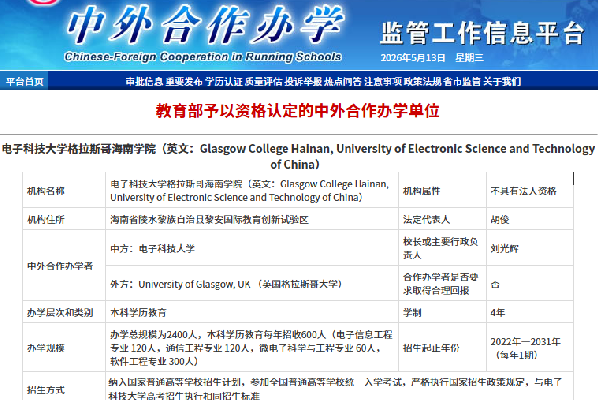Open the 省市监管 menu item

coord(462,82)
